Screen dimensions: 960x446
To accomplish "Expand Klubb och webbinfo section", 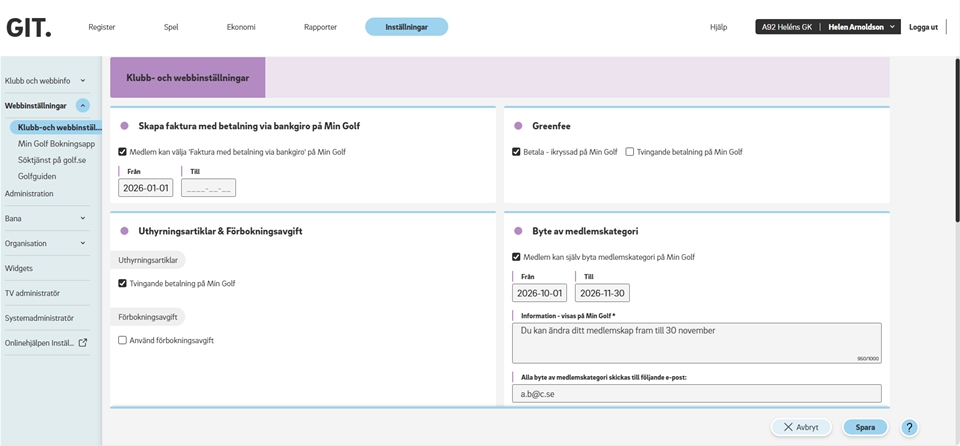I will coord(82,80).
